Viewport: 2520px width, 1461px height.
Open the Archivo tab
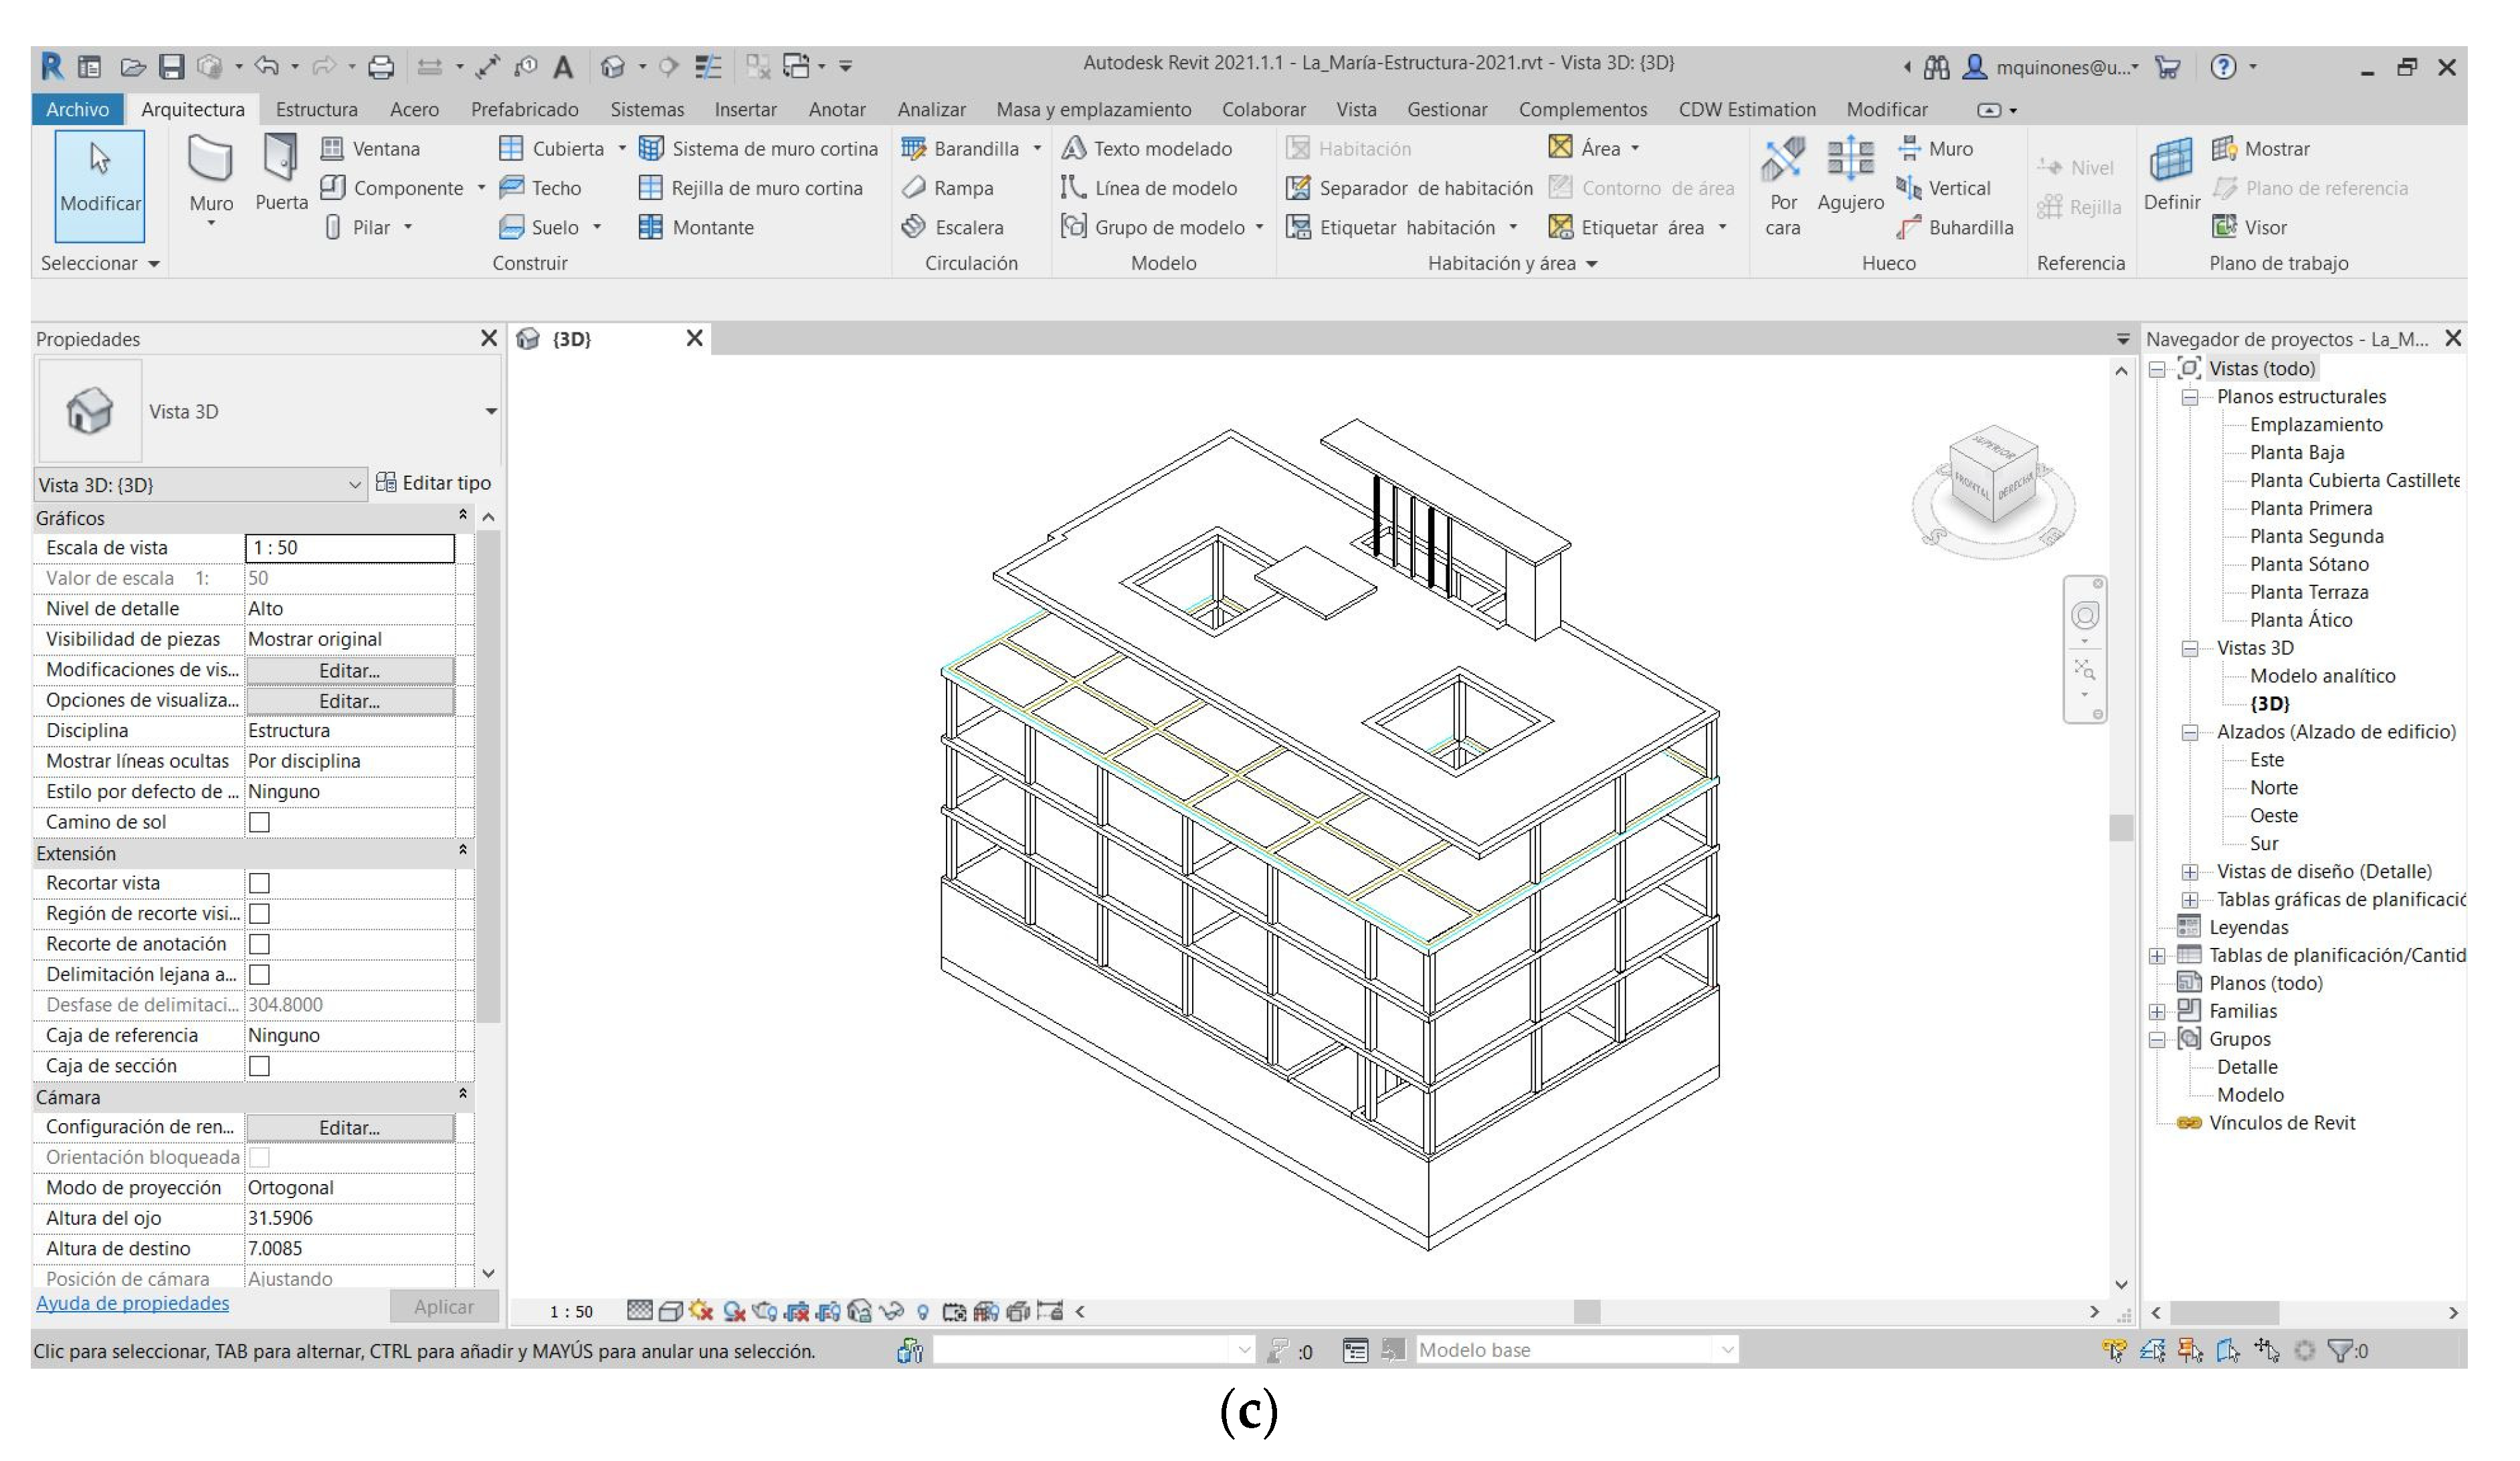(x=77, y=110)
